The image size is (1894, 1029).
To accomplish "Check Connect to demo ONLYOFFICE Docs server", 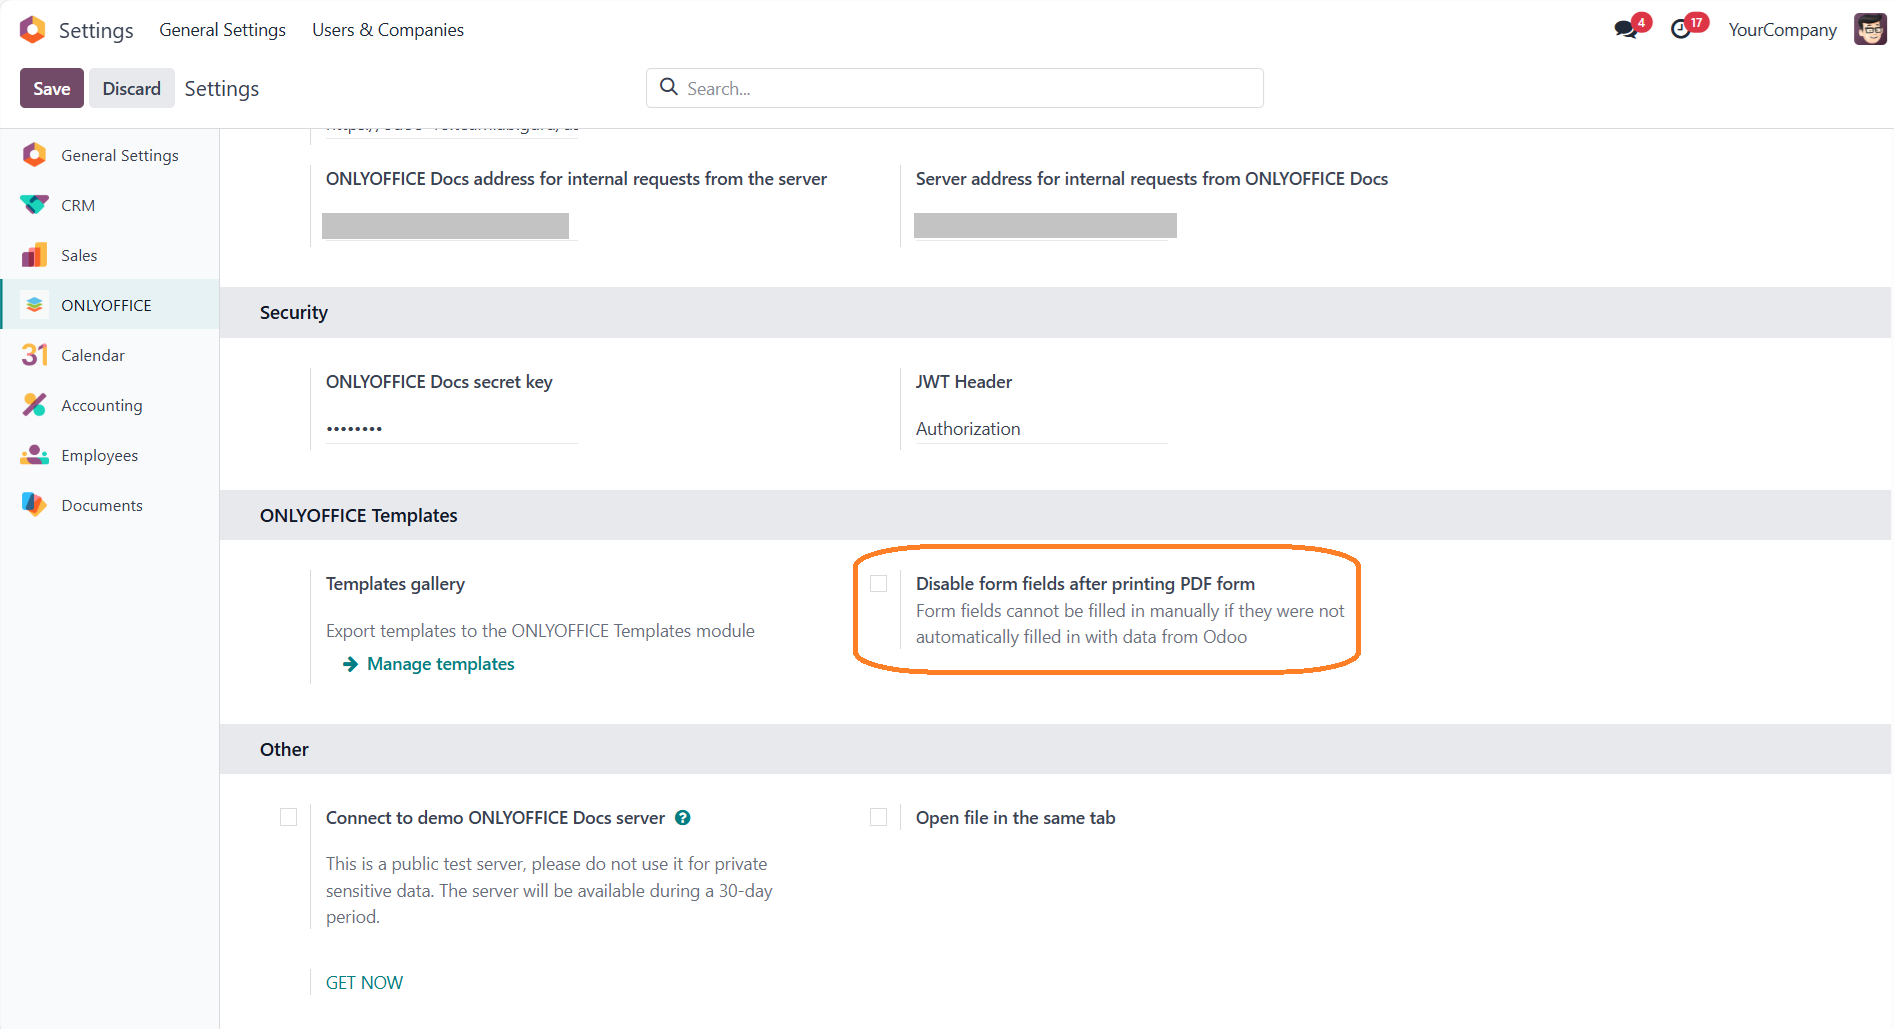I will [x=288, y=817].
